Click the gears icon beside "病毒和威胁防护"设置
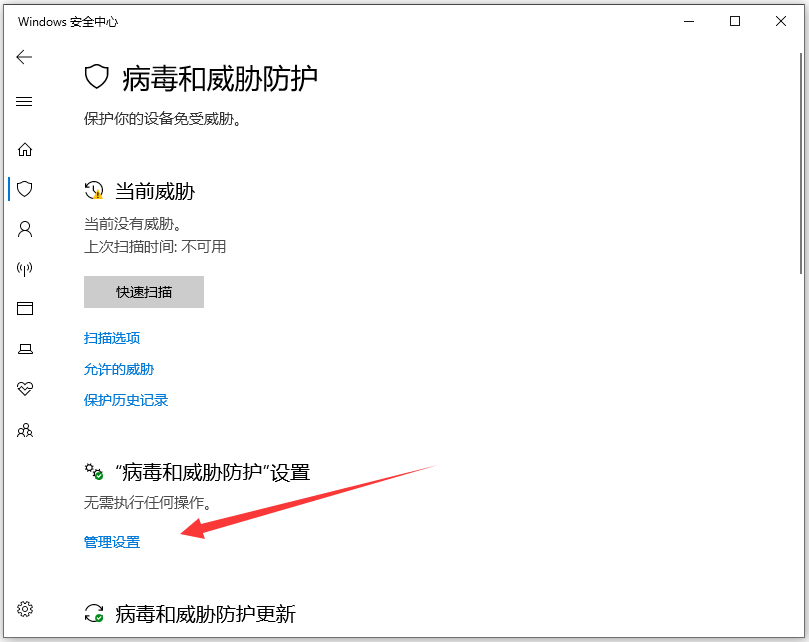Image resolution: width=809 pixels, height=642 pixels. [x=94, y=471]
